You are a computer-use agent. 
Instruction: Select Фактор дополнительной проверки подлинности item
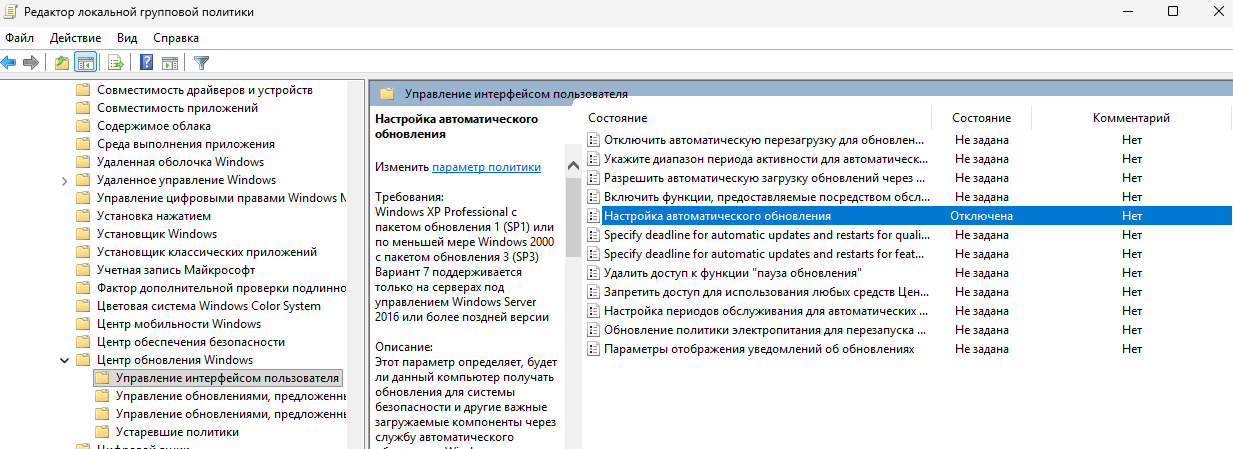coord(220,288)
